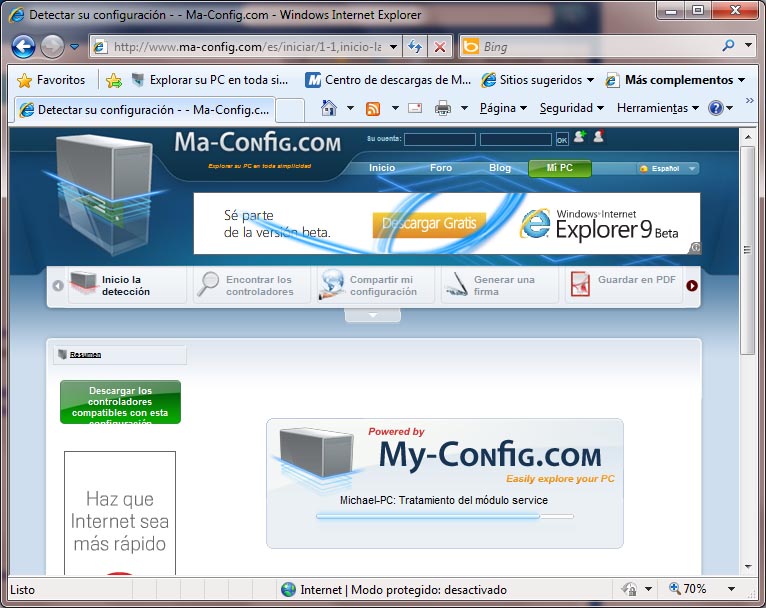Add page to favorites bar icon
This screenshot has width=766, height=608.
[114, 81]
